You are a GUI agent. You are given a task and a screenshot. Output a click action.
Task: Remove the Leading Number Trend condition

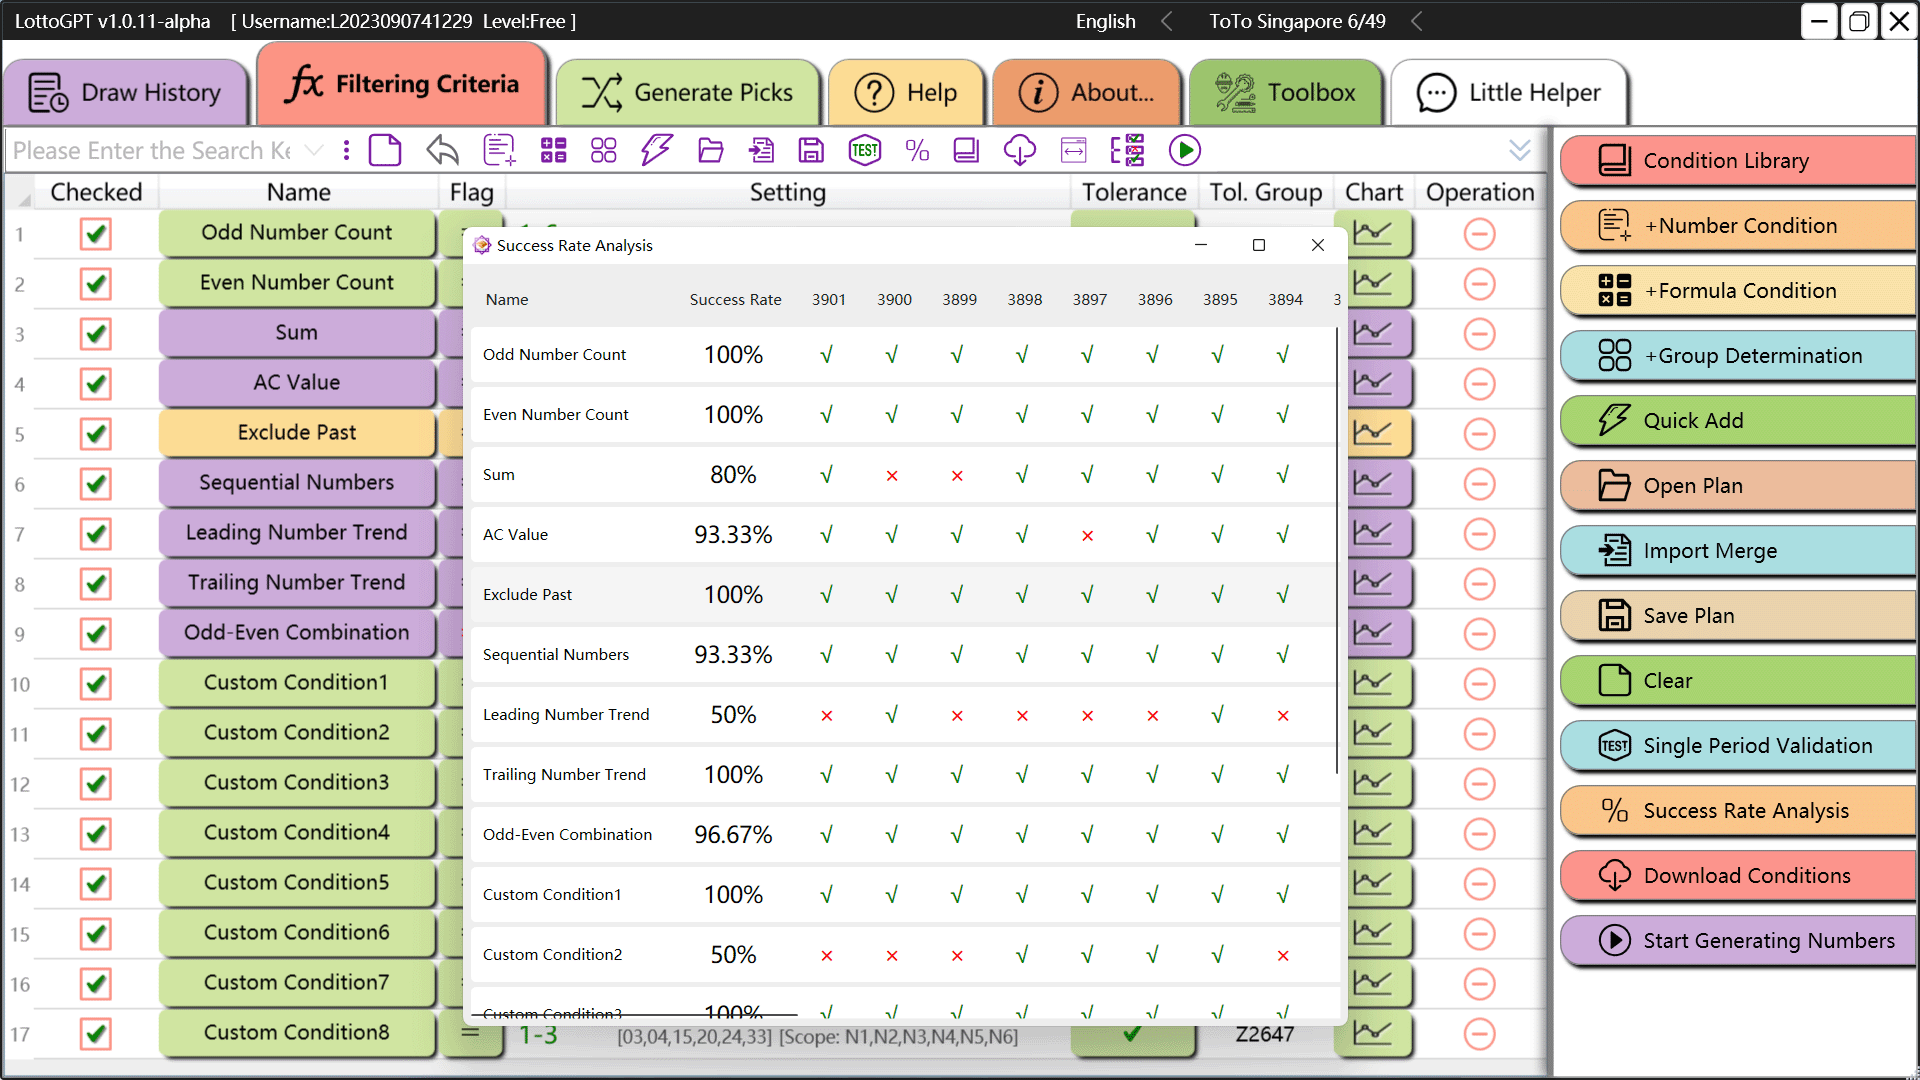coord(1480,534)
